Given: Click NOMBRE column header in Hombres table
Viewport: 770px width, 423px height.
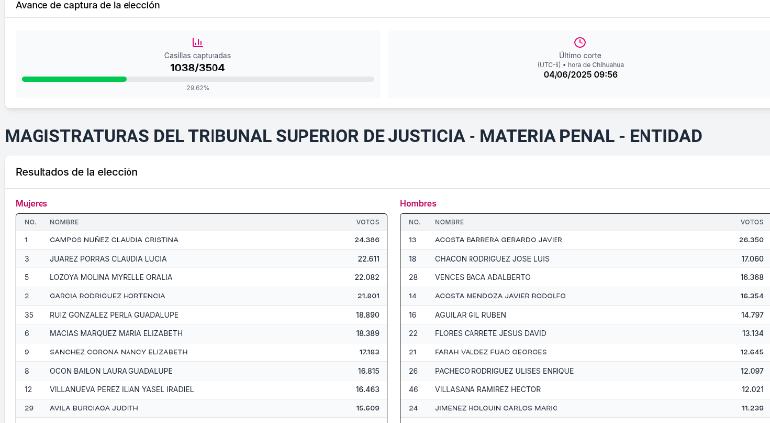Looking at the screenshot, I should (x=449, y=222).
